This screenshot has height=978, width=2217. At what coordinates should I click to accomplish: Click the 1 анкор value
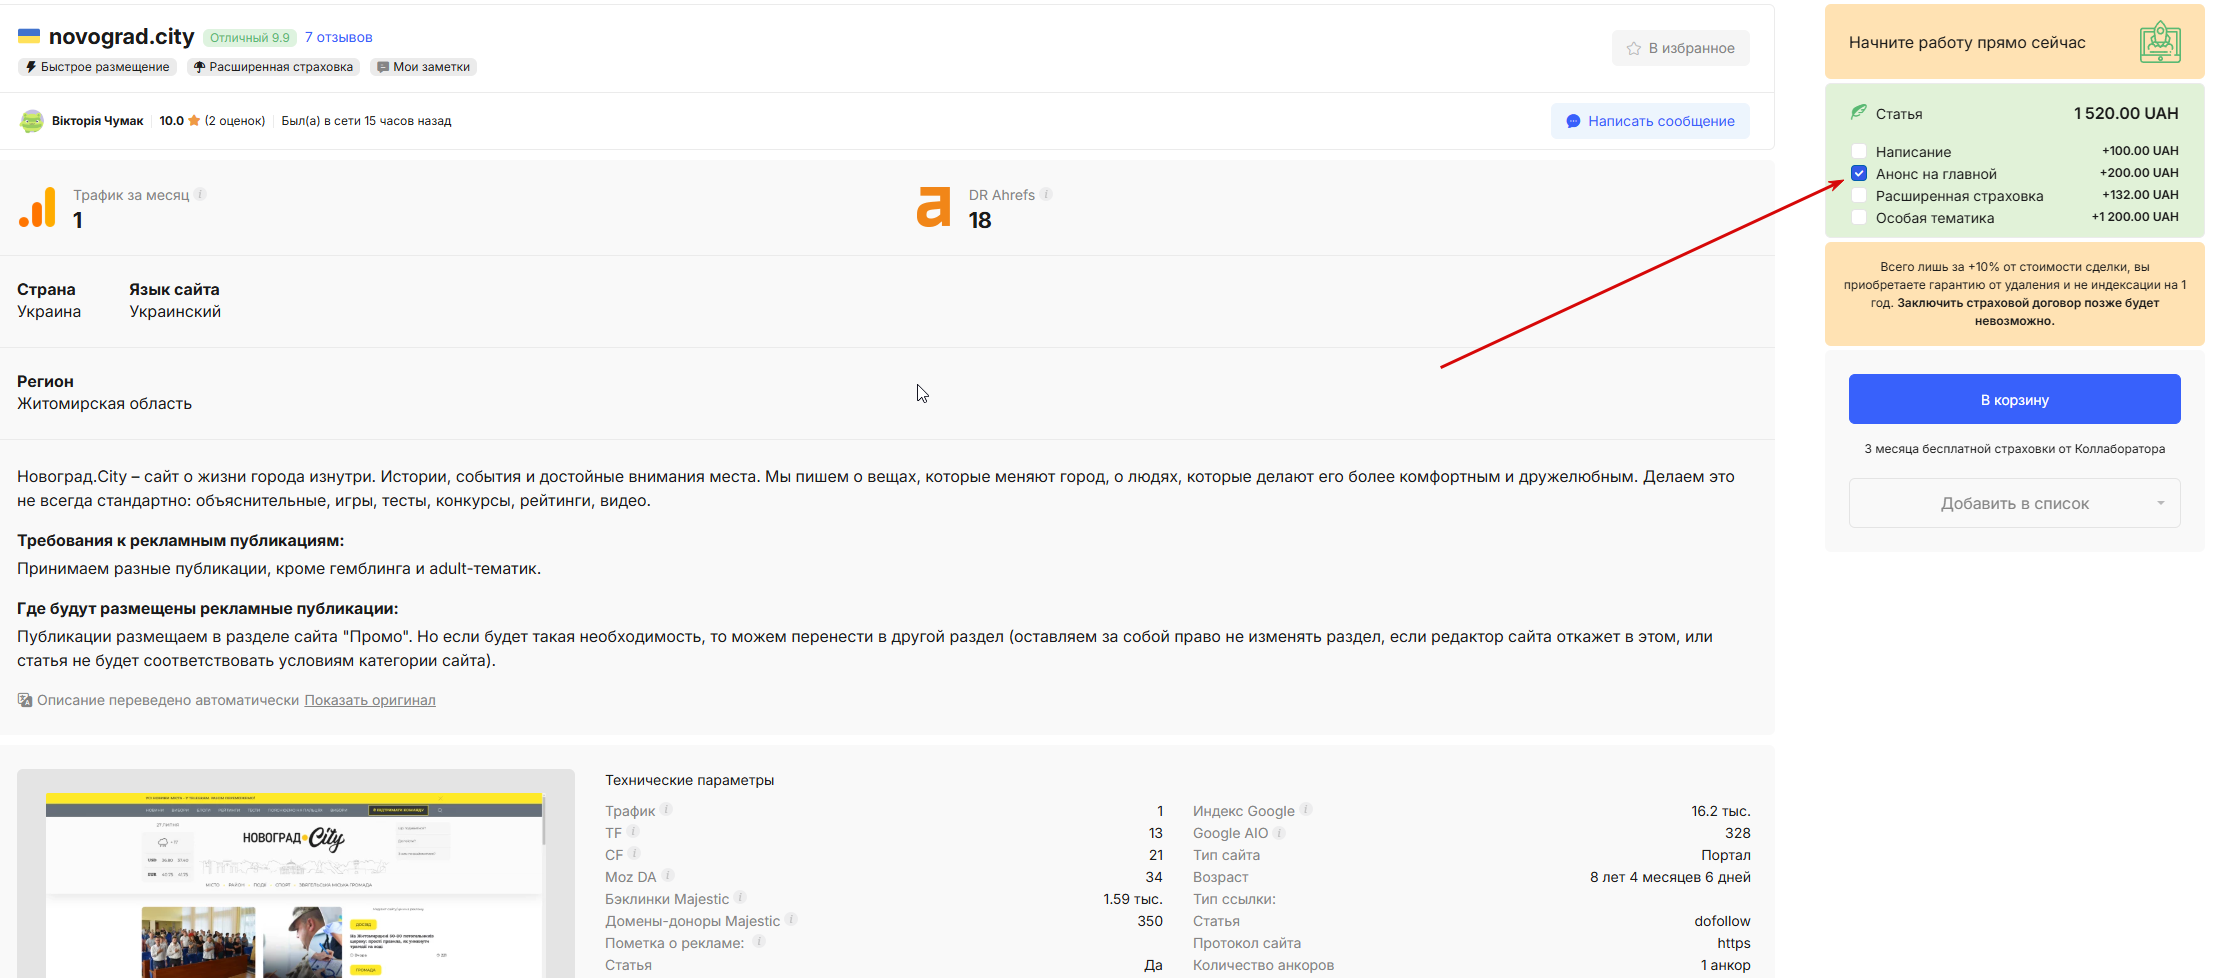1726,965
